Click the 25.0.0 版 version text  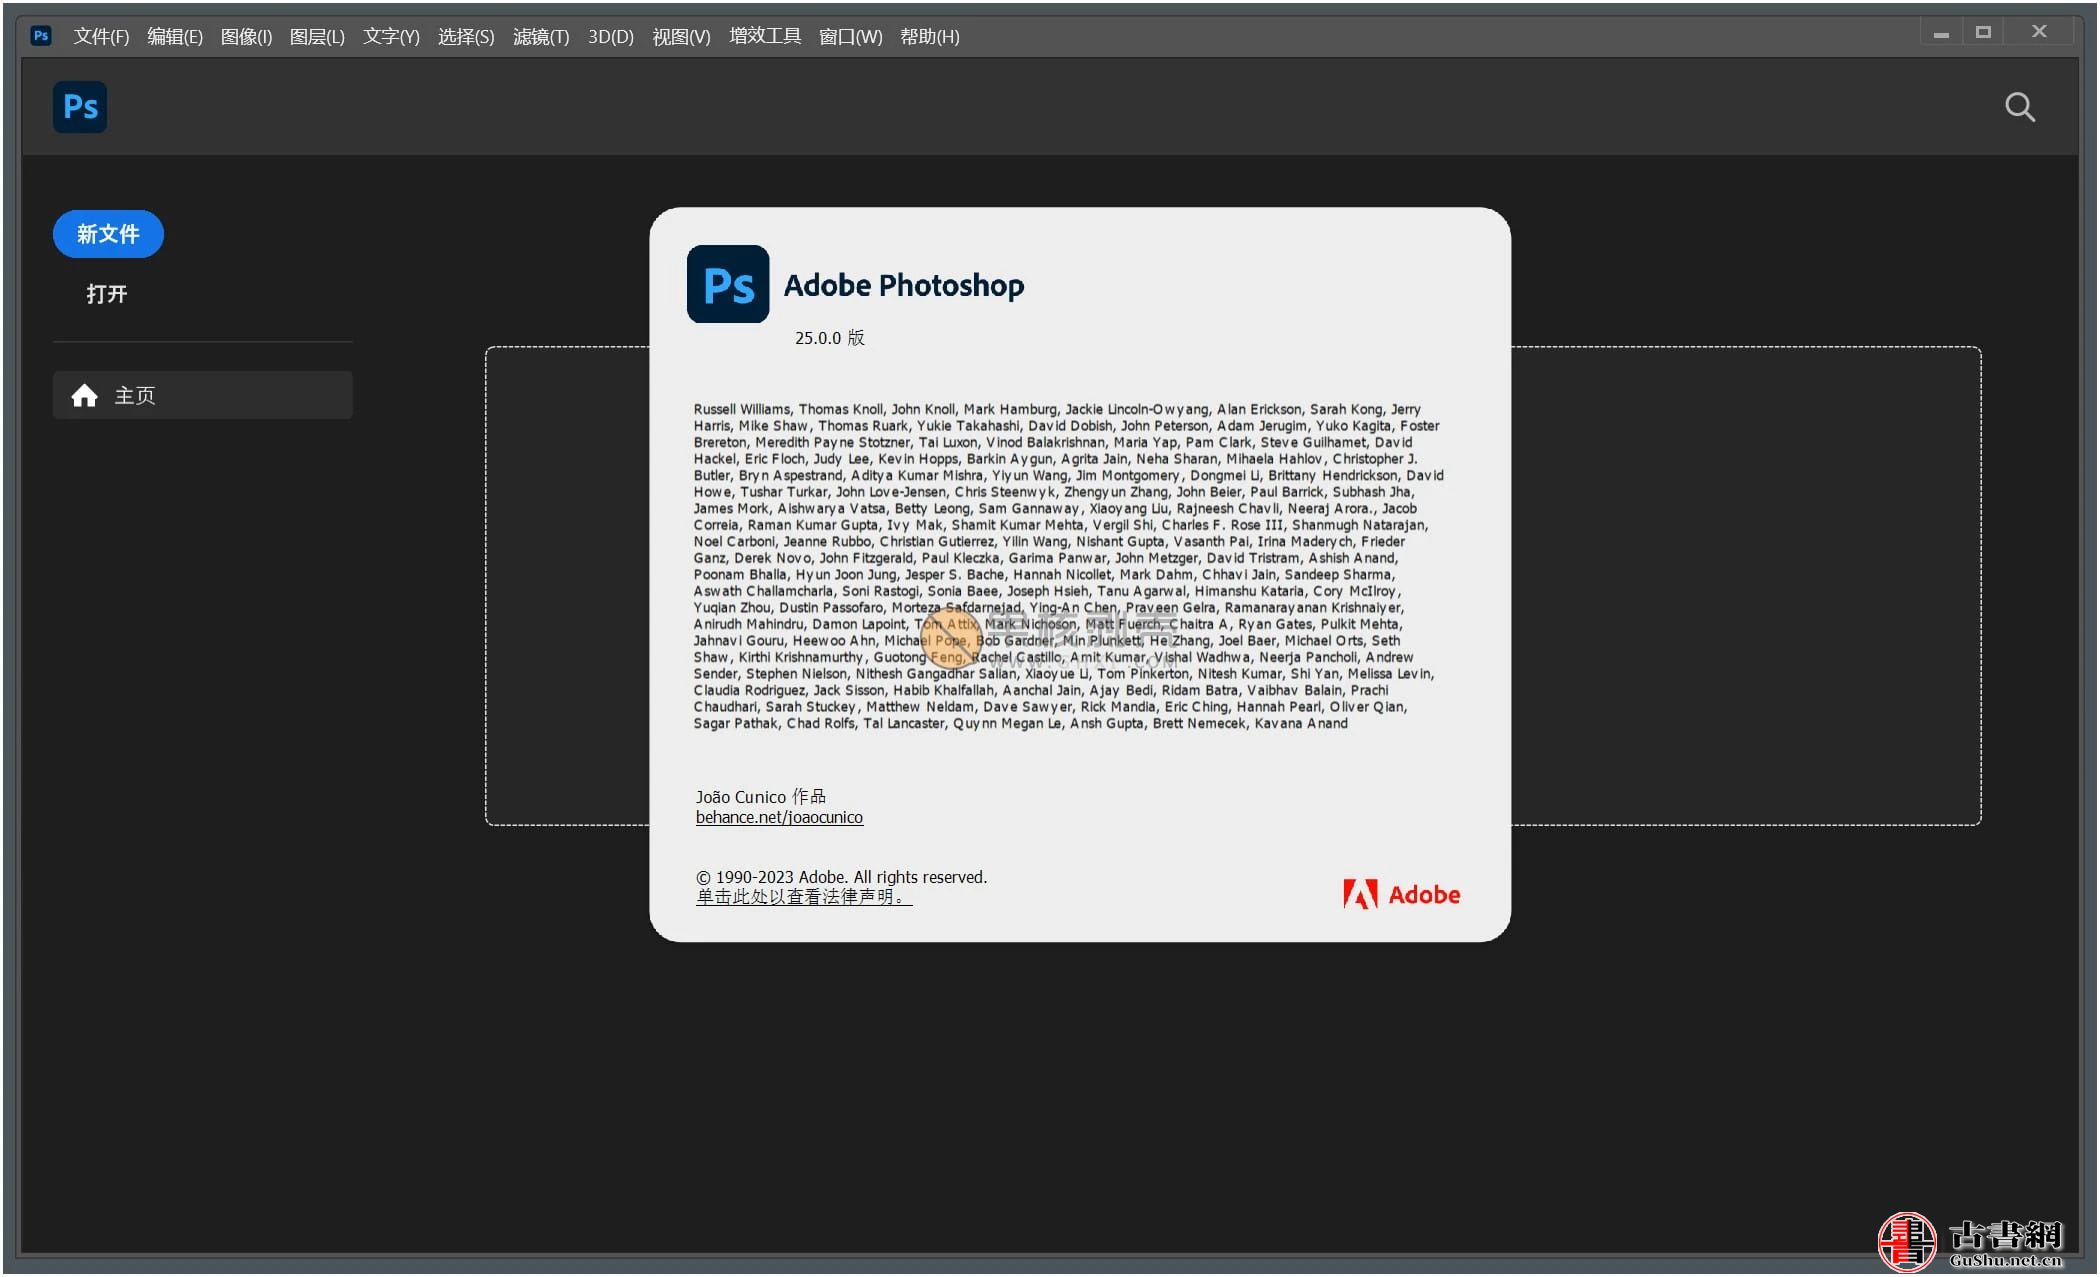click(830, 338)
